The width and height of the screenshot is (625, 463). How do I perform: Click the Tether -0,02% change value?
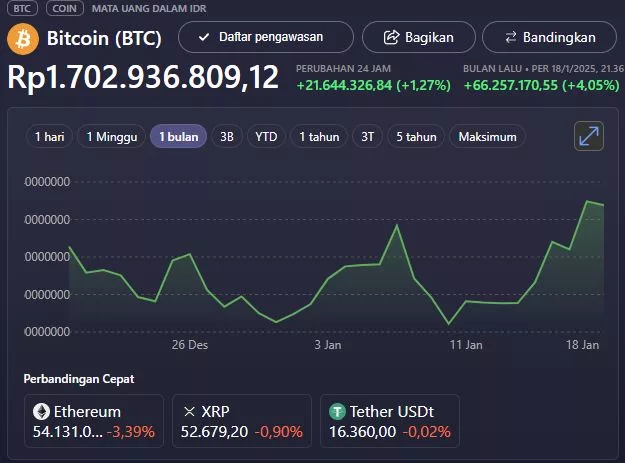point(426,432)
